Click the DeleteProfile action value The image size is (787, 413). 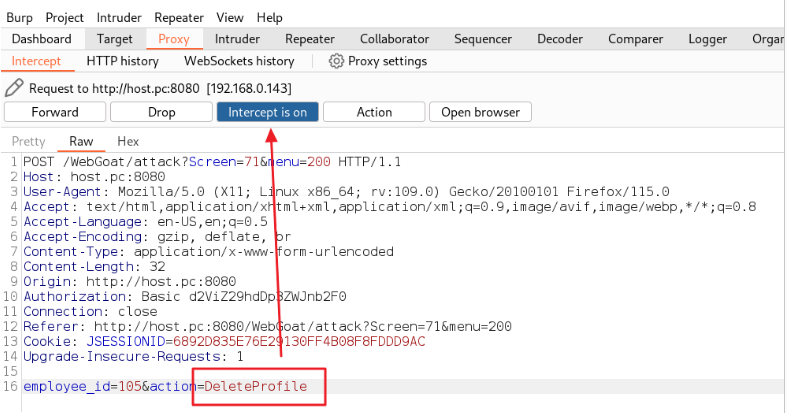(x=255, y=386)
